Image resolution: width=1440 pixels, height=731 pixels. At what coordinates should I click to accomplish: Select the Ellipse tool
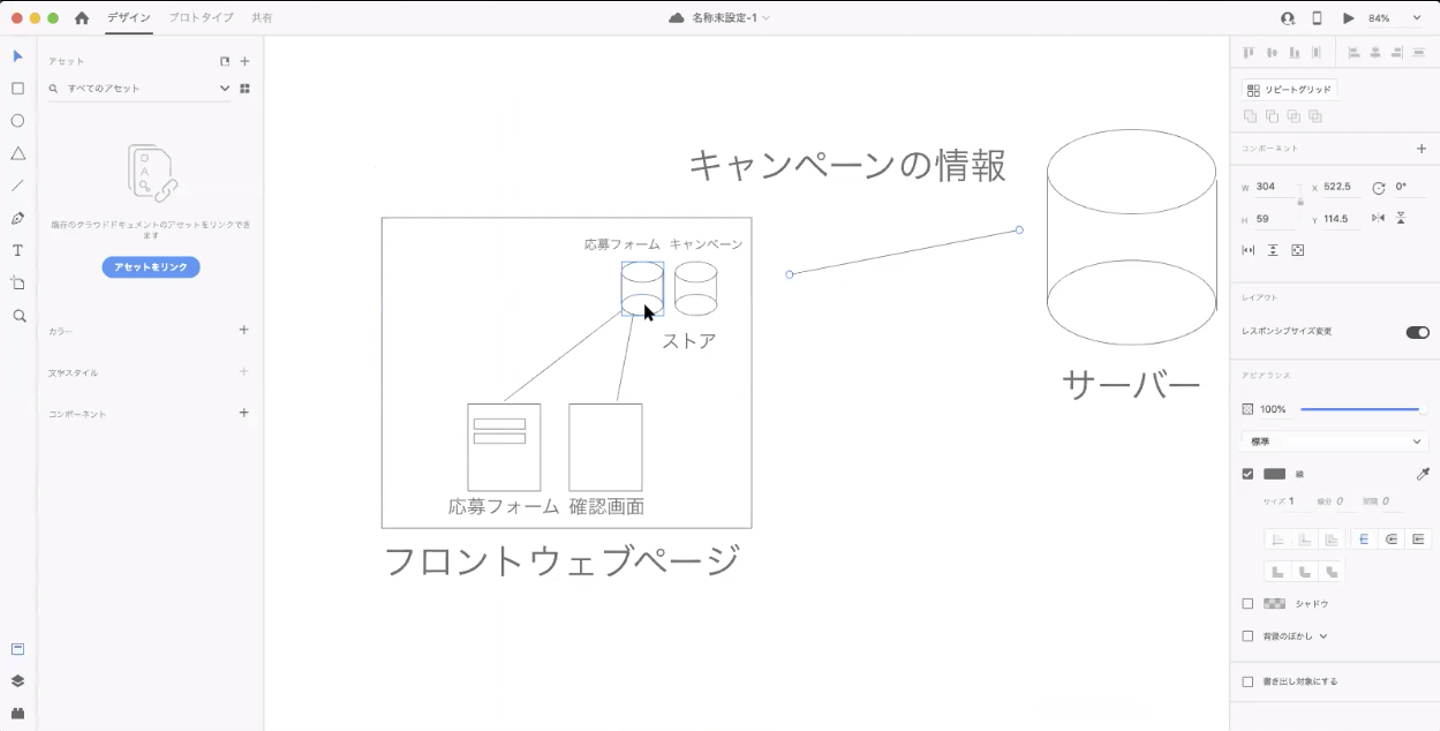pyautogui.click(x=17, y=121)
